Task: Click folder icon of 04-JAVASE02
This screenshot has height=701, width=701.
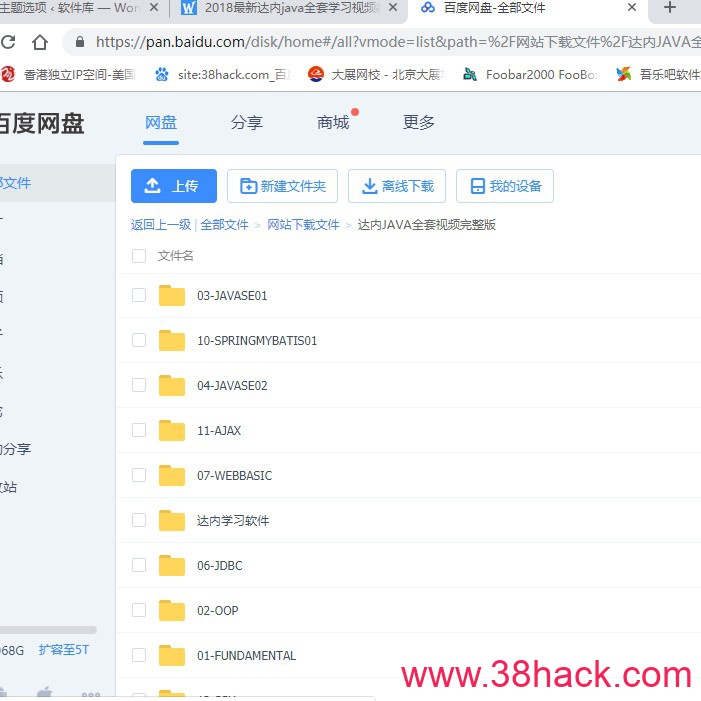Action: click(x=172, y=385)
